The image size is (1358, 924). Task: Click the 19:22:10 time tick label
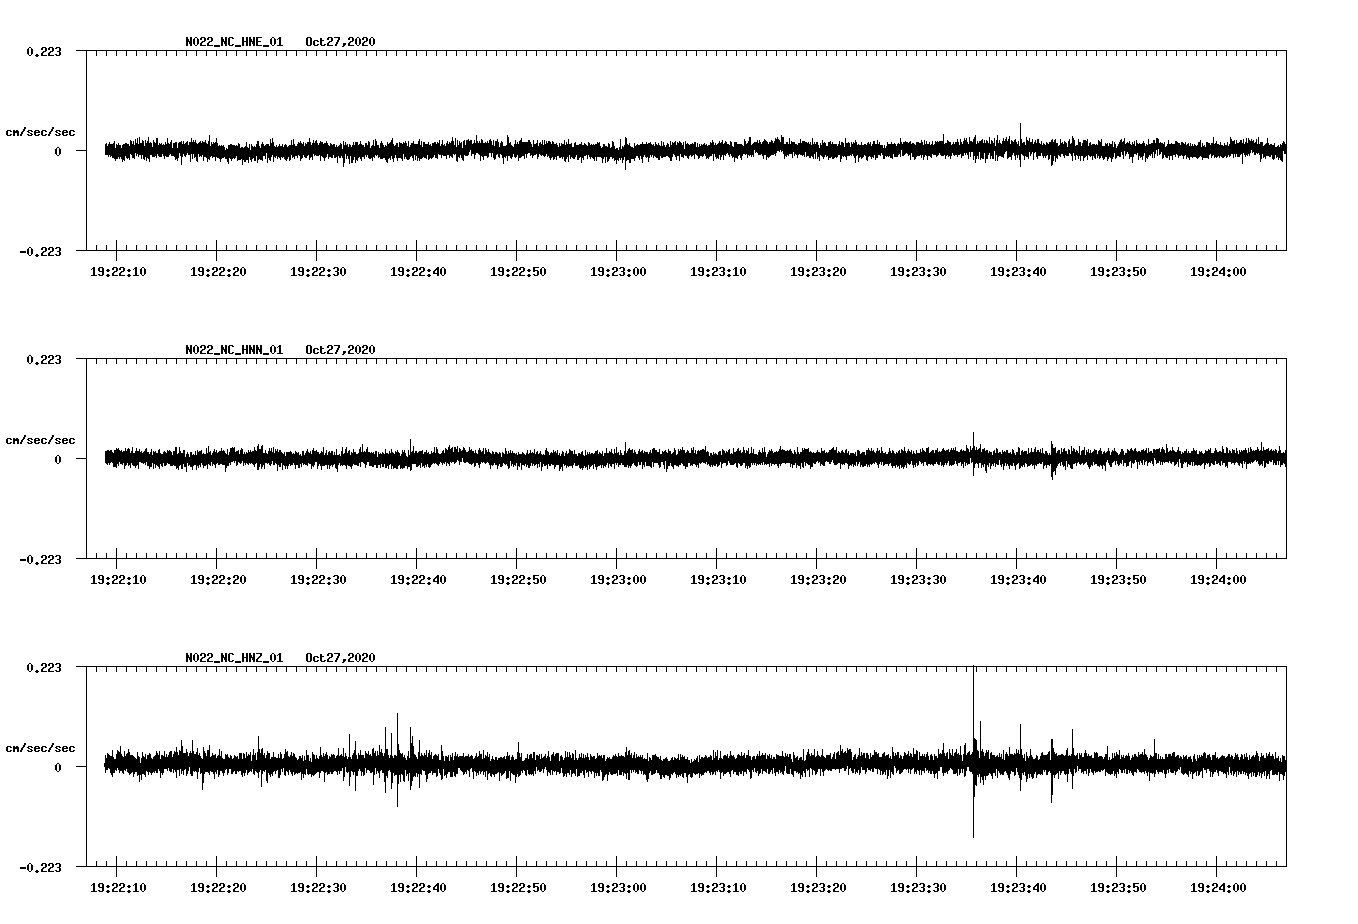(x=118, y=270)
